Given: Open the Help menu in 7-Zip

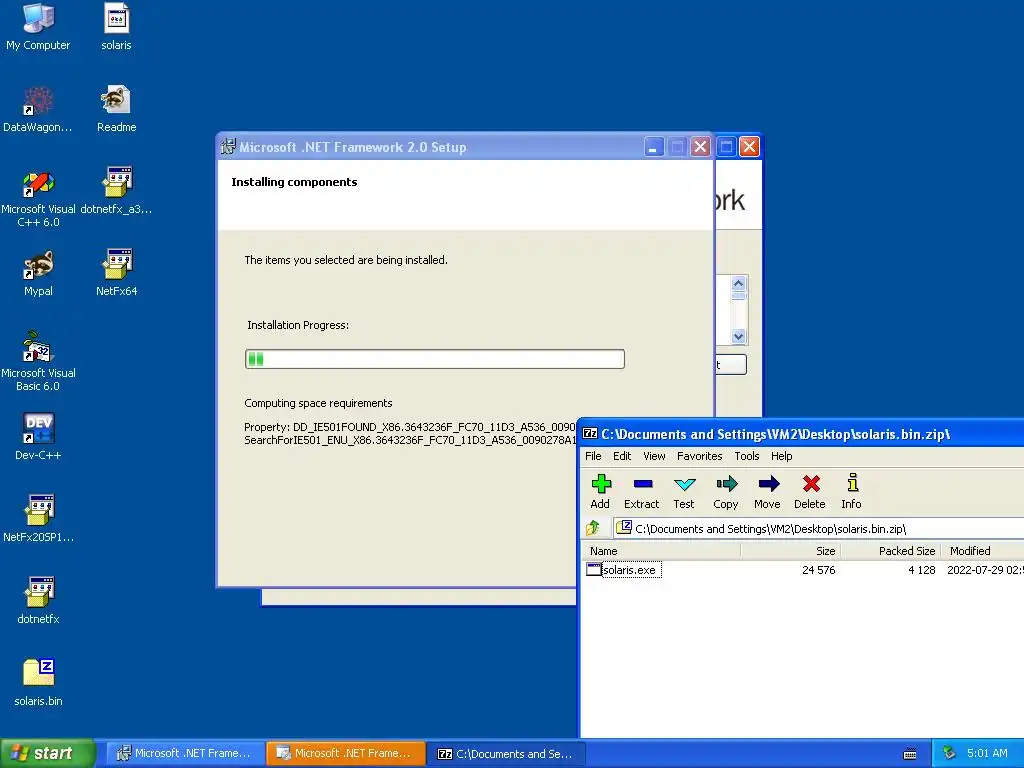Looking at the screenshot, I should [781, 456].
